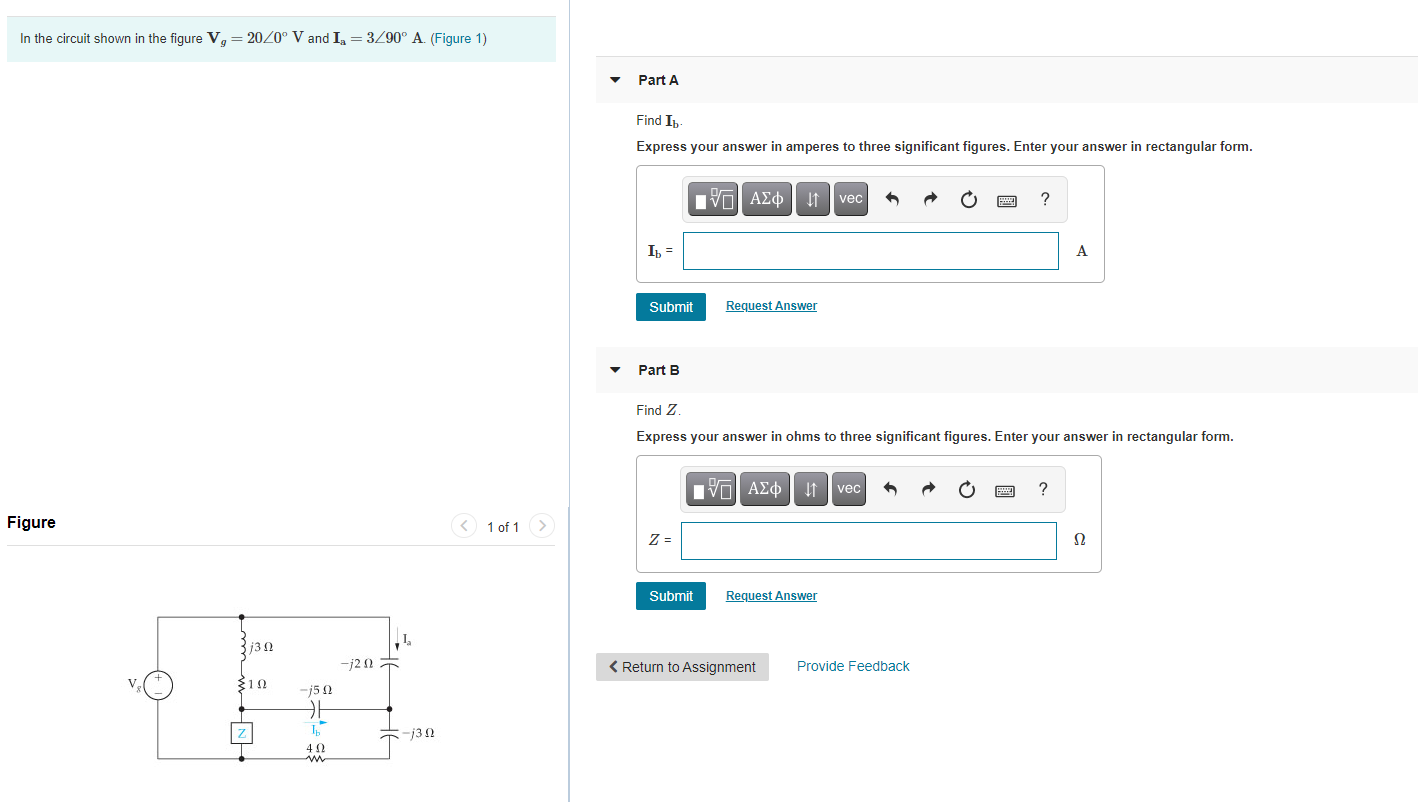This screenshot has height=802, width=1418.
Task: Redo entry in Part A toolbar
Action: tap(930, 199)
